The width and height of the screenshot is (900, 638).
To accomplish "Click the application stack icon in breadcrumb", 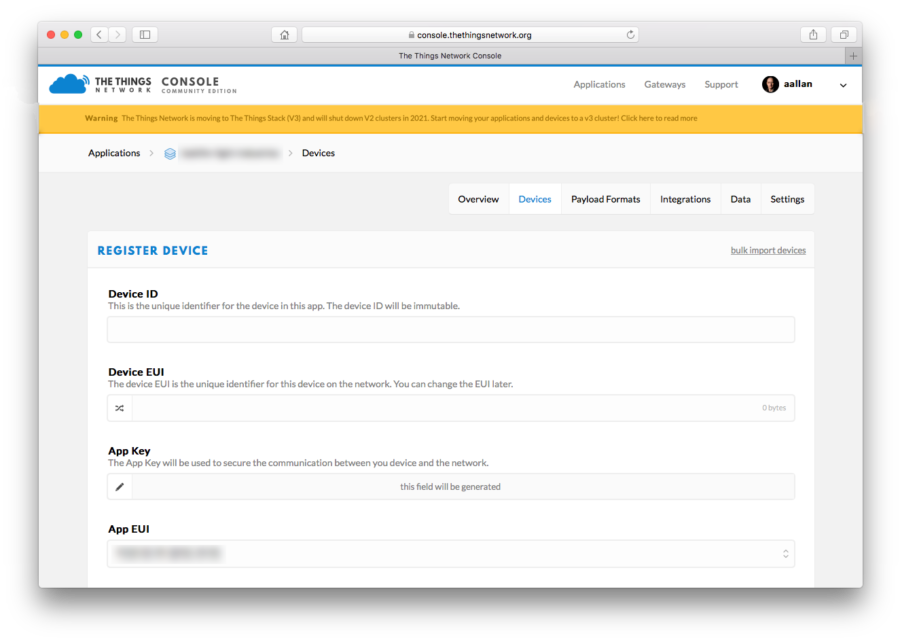I will click(x=170, y=154).
